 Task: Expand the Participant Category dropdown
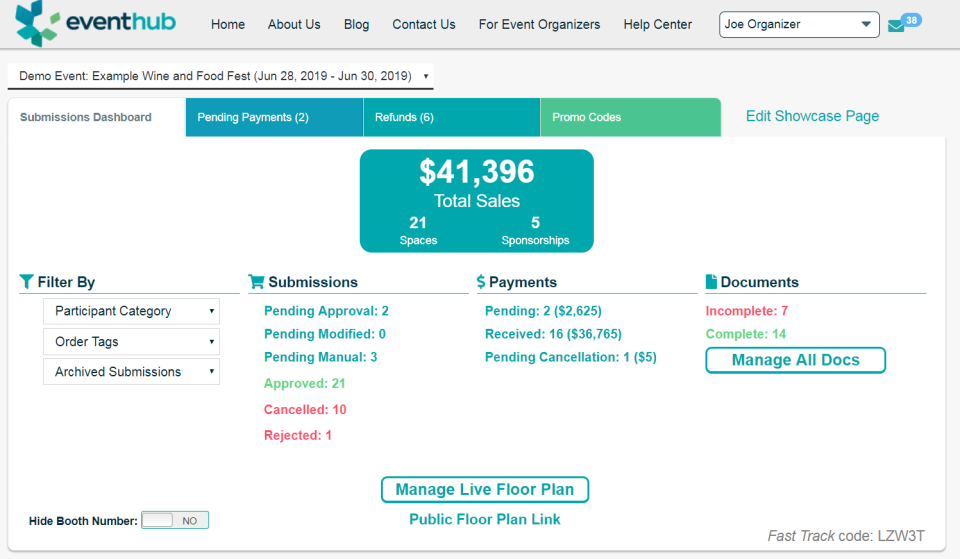click(131, 311)
